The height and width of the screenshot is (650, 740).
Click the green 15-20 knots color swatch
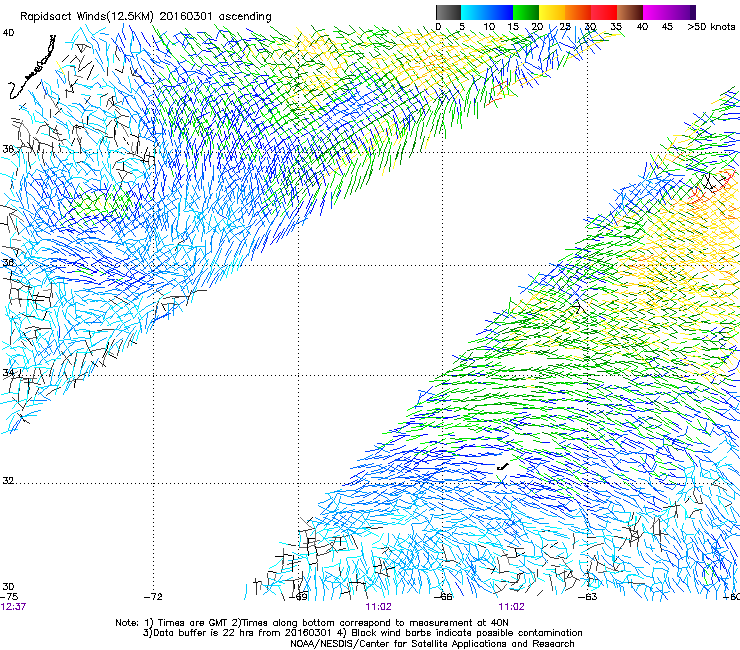point(526,12)
